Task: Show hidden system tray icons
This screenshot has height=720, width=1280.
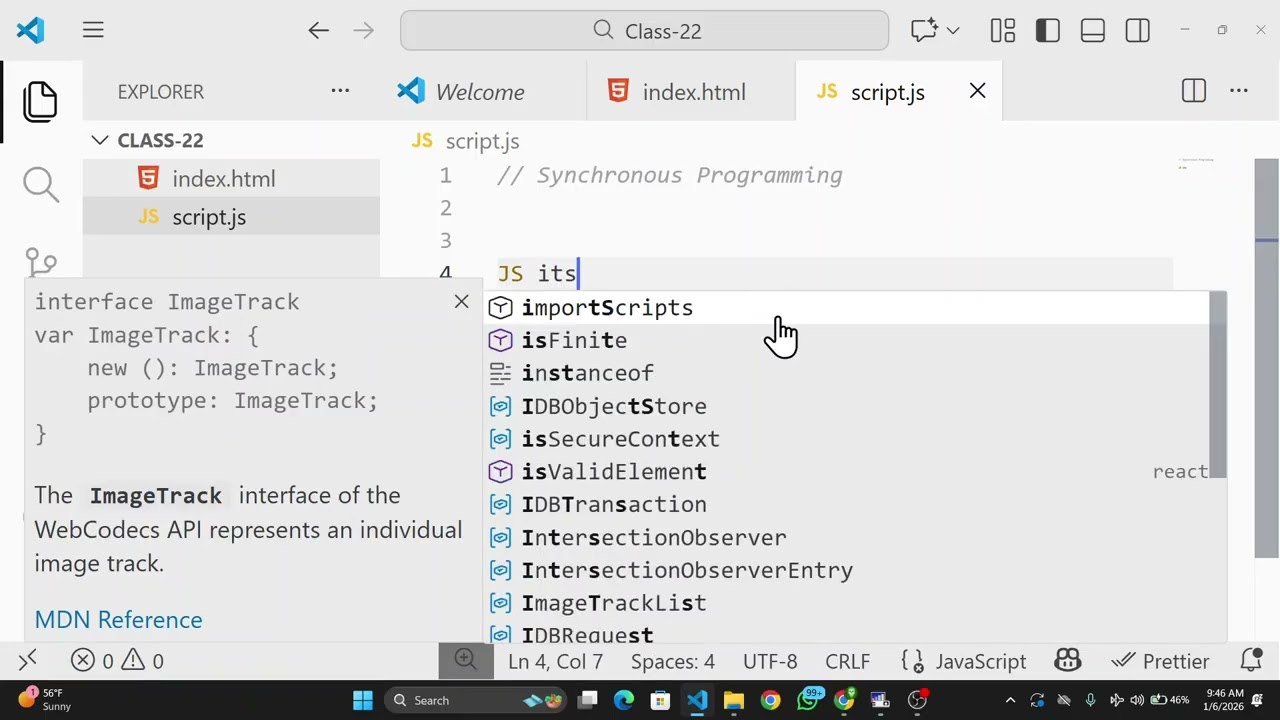Action: 1010,700
